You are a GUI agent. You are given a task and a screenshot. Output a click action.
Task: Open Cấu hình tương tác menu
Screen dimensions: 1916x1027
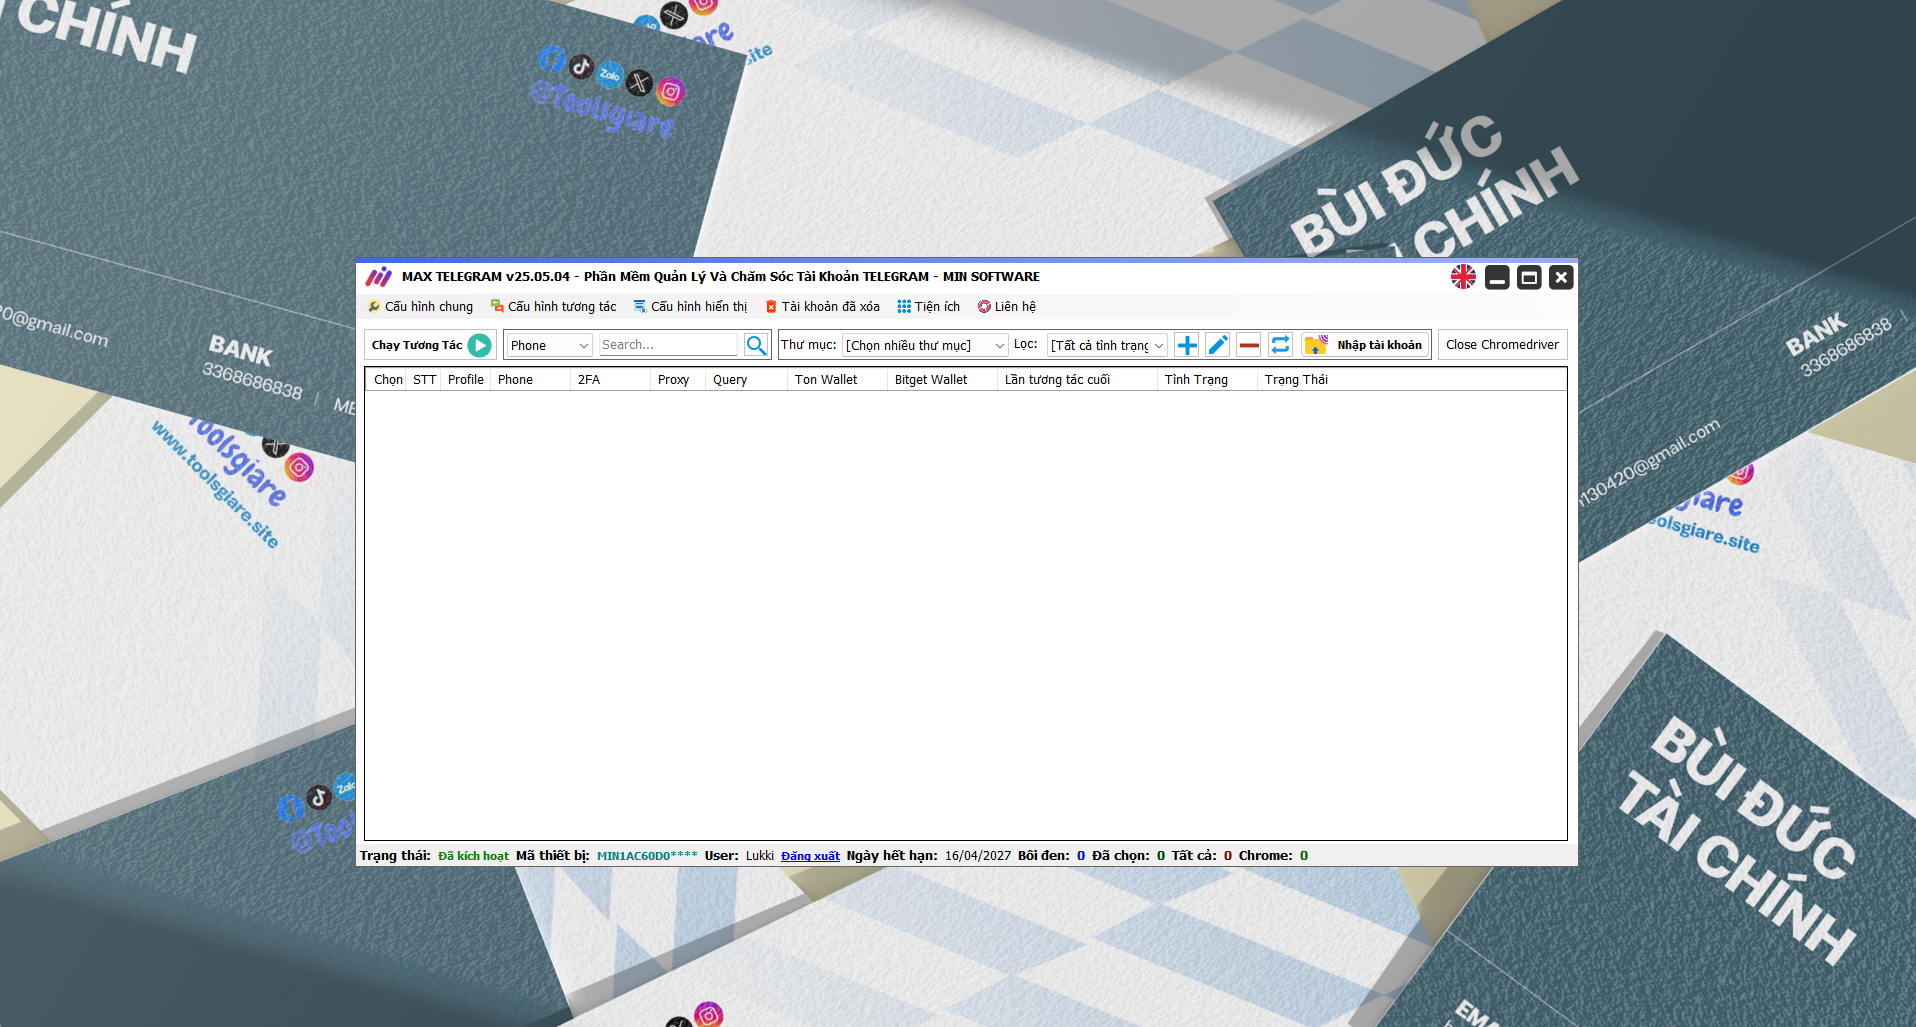(553, 306)
